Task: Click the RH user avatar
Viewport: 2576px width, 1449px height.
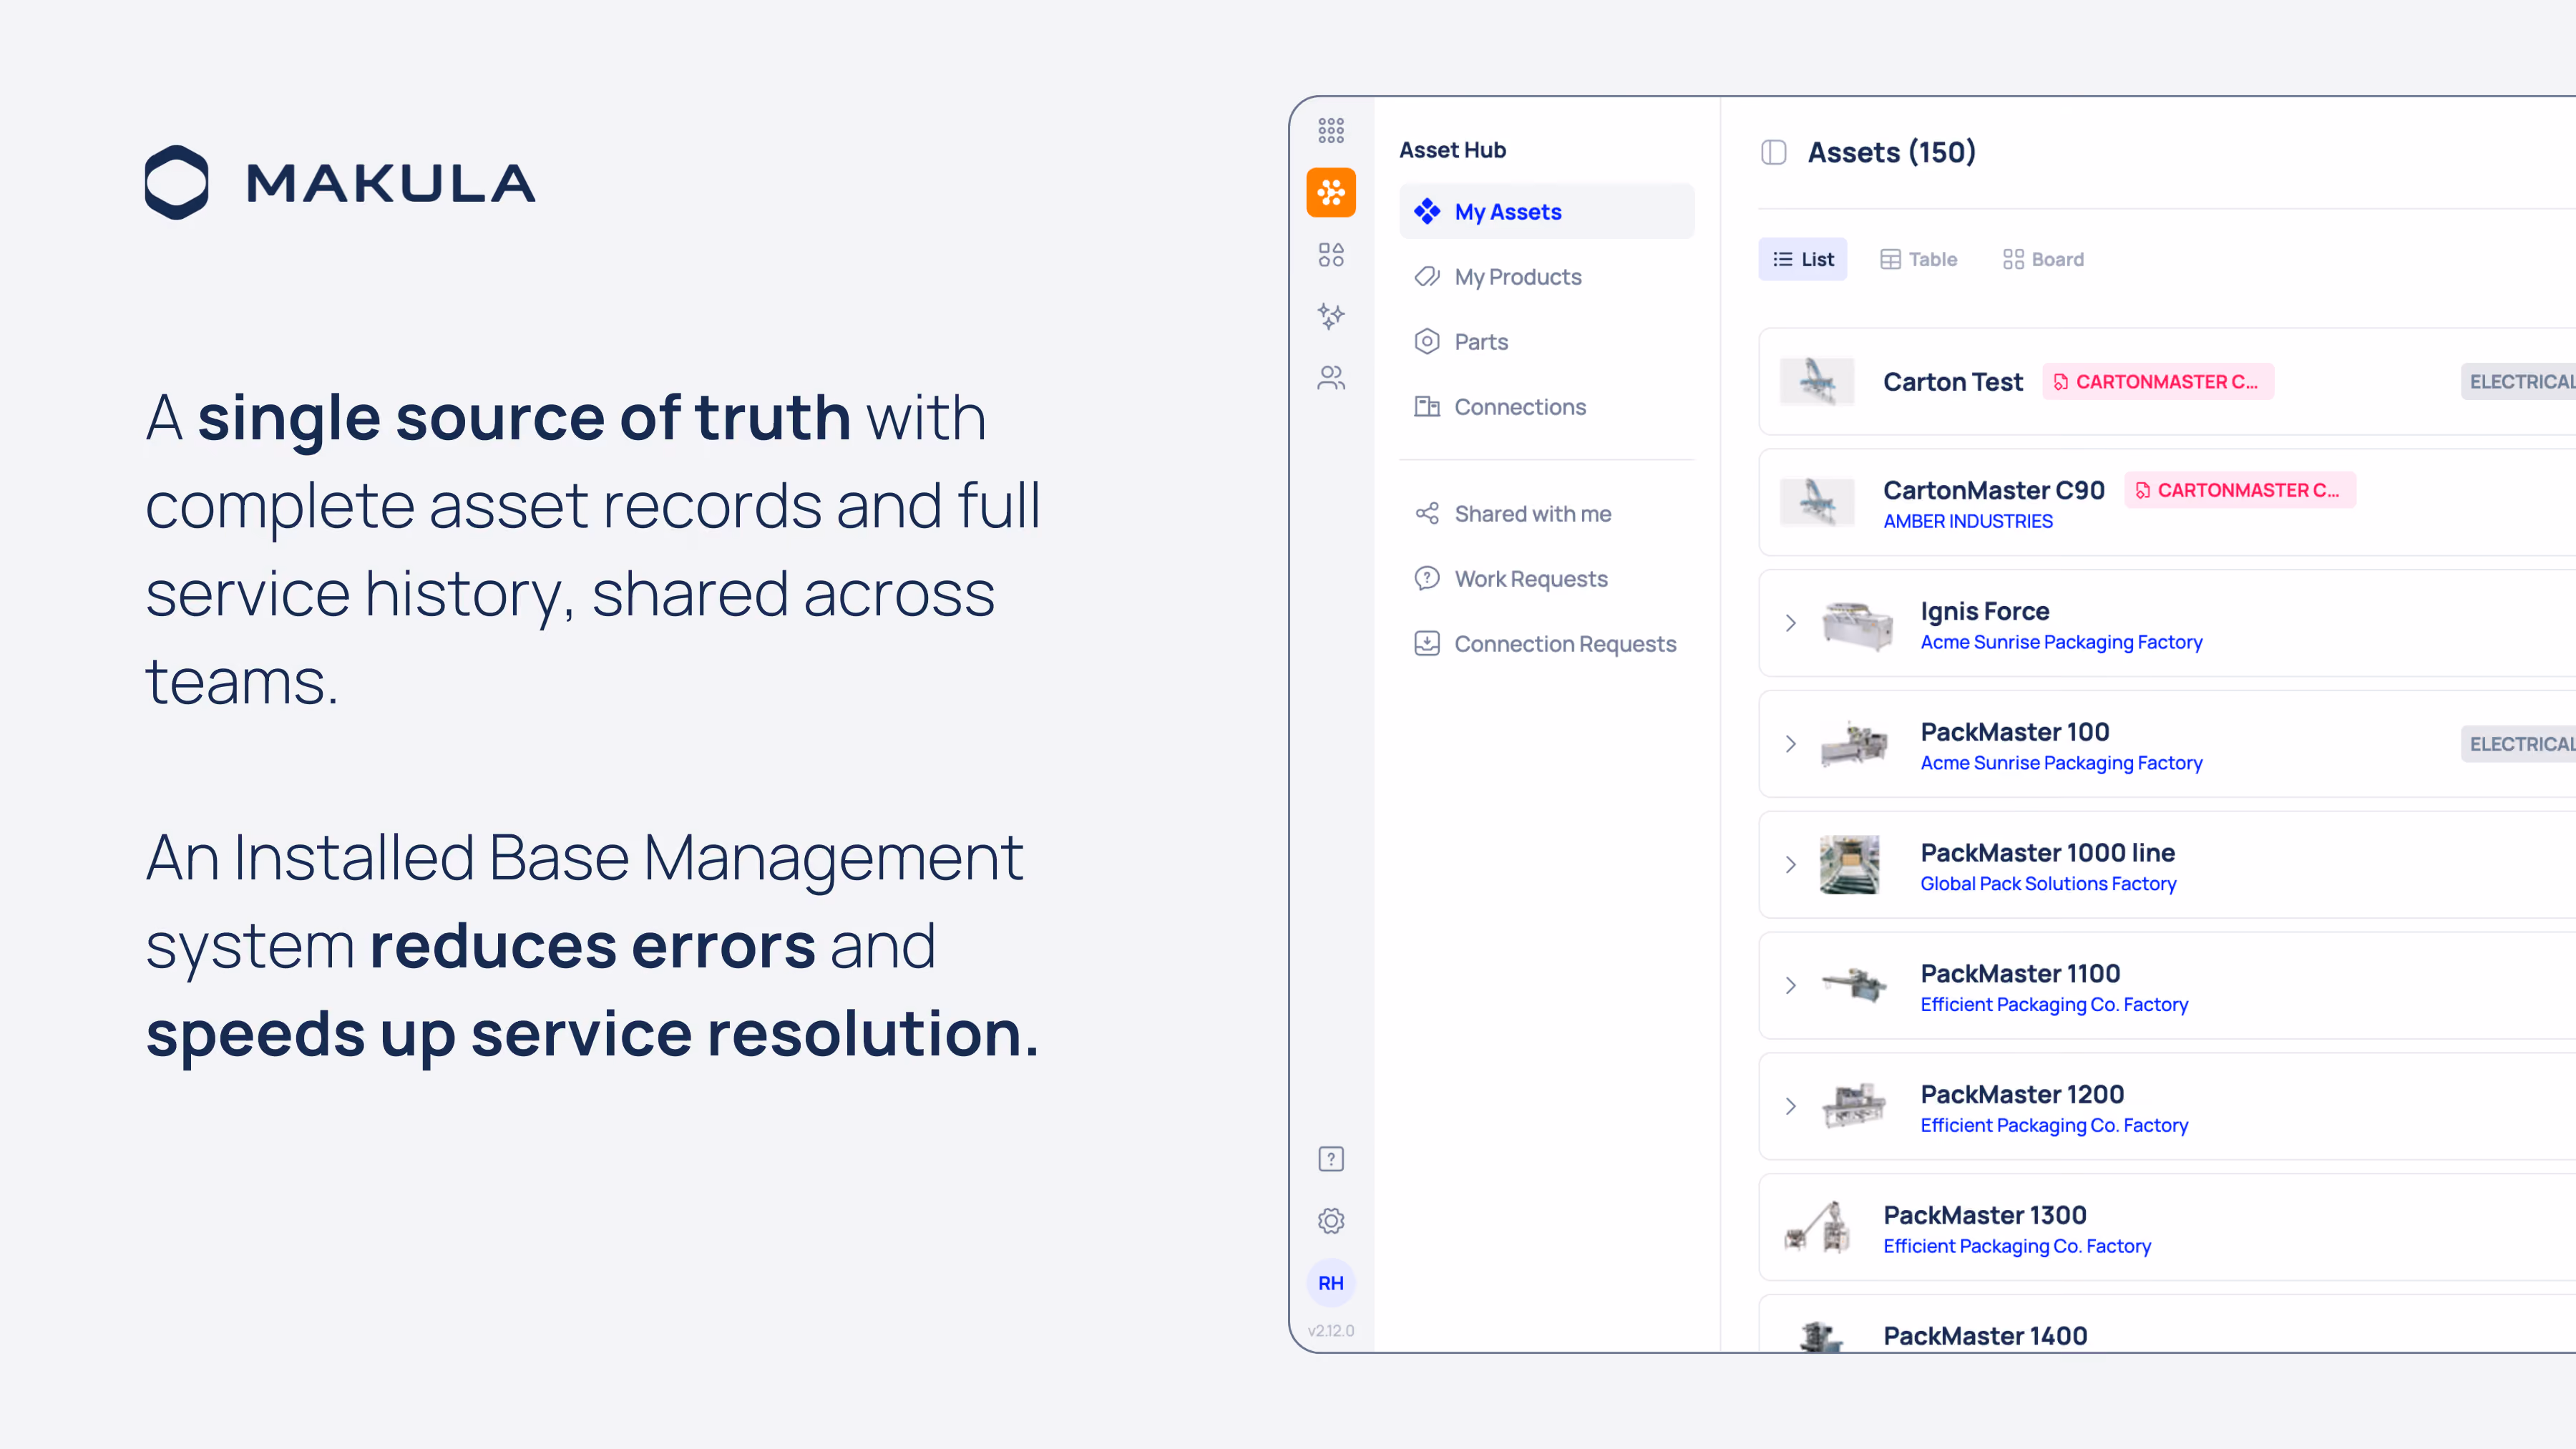Action: [x=1331, y=1283]
